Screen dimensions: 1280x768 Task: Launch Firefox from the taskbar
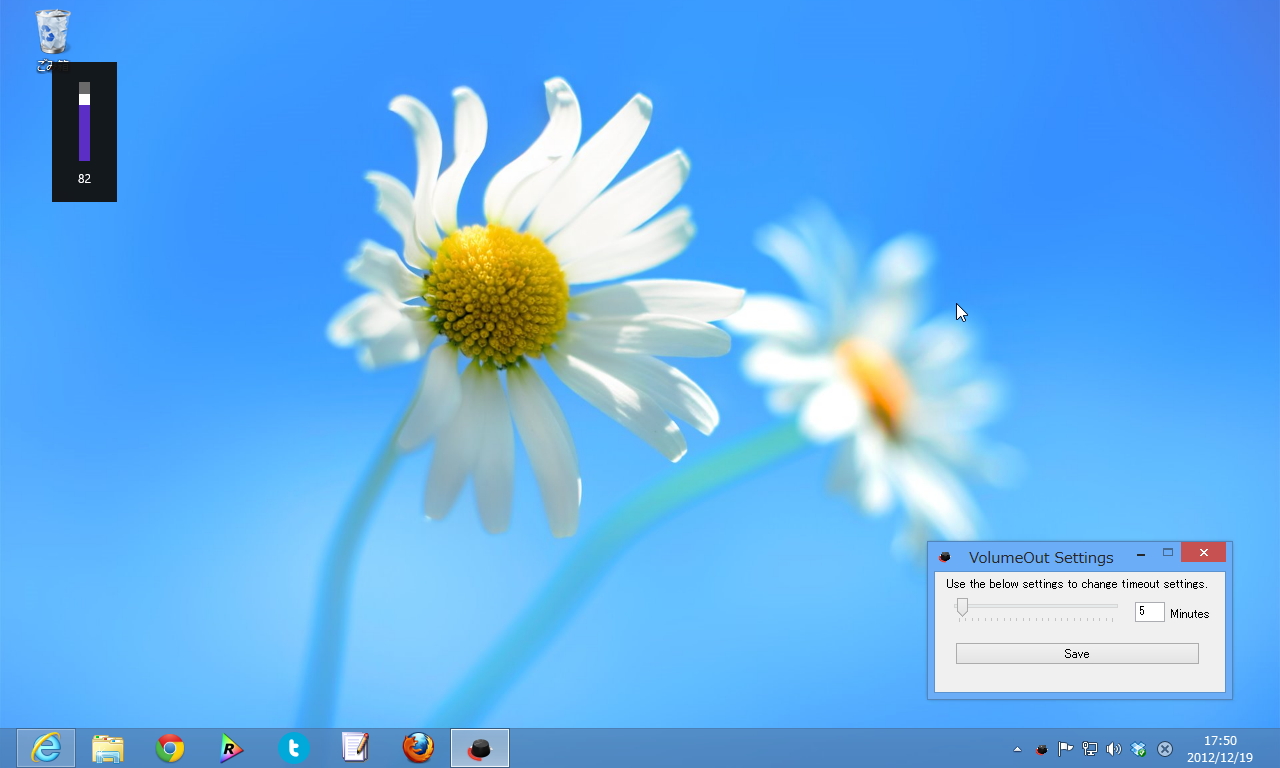[417, 747]
